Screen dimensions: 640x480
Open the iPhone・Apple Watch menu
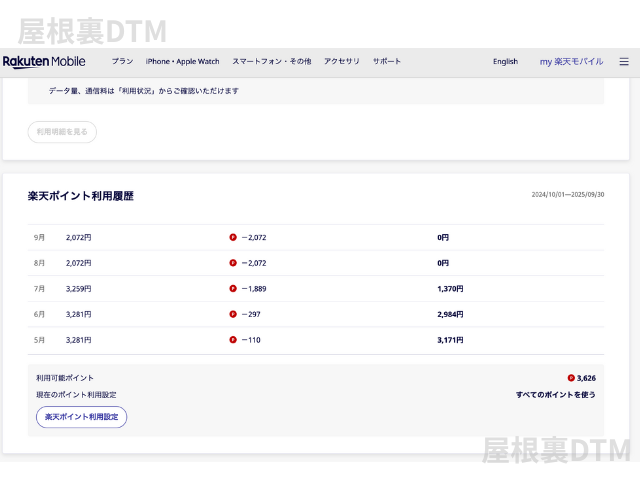pyautogui.click(x=182, y=62)
